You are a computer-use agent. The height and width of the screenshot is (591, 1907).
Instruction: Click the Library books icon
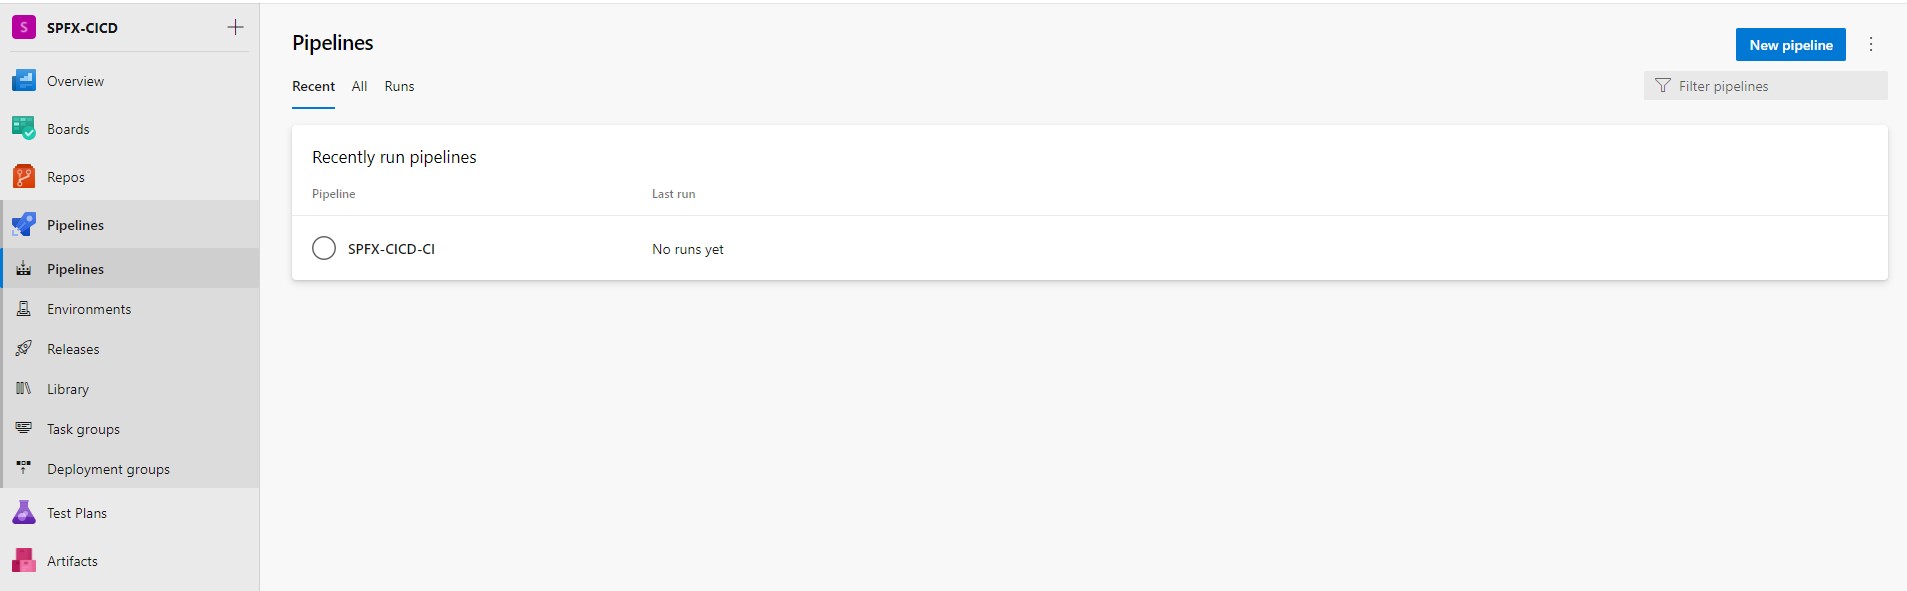point(24,389)
